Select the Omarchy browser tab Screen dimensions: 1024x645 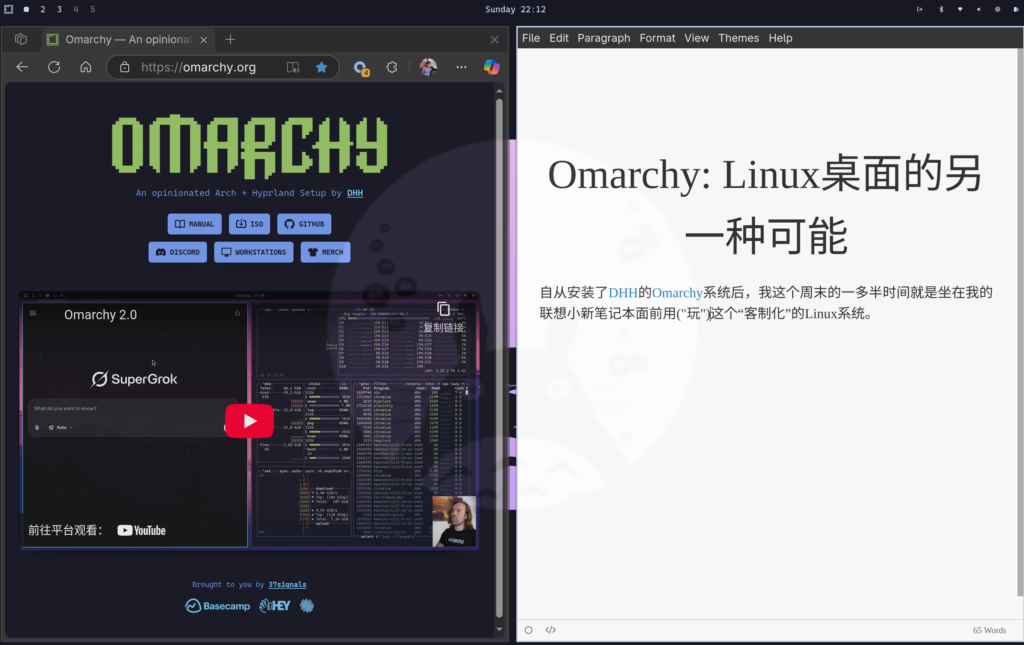127,39
